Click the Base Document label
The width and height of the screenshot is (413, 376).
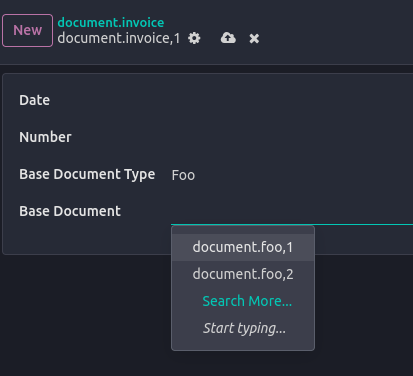click(70, 211)
